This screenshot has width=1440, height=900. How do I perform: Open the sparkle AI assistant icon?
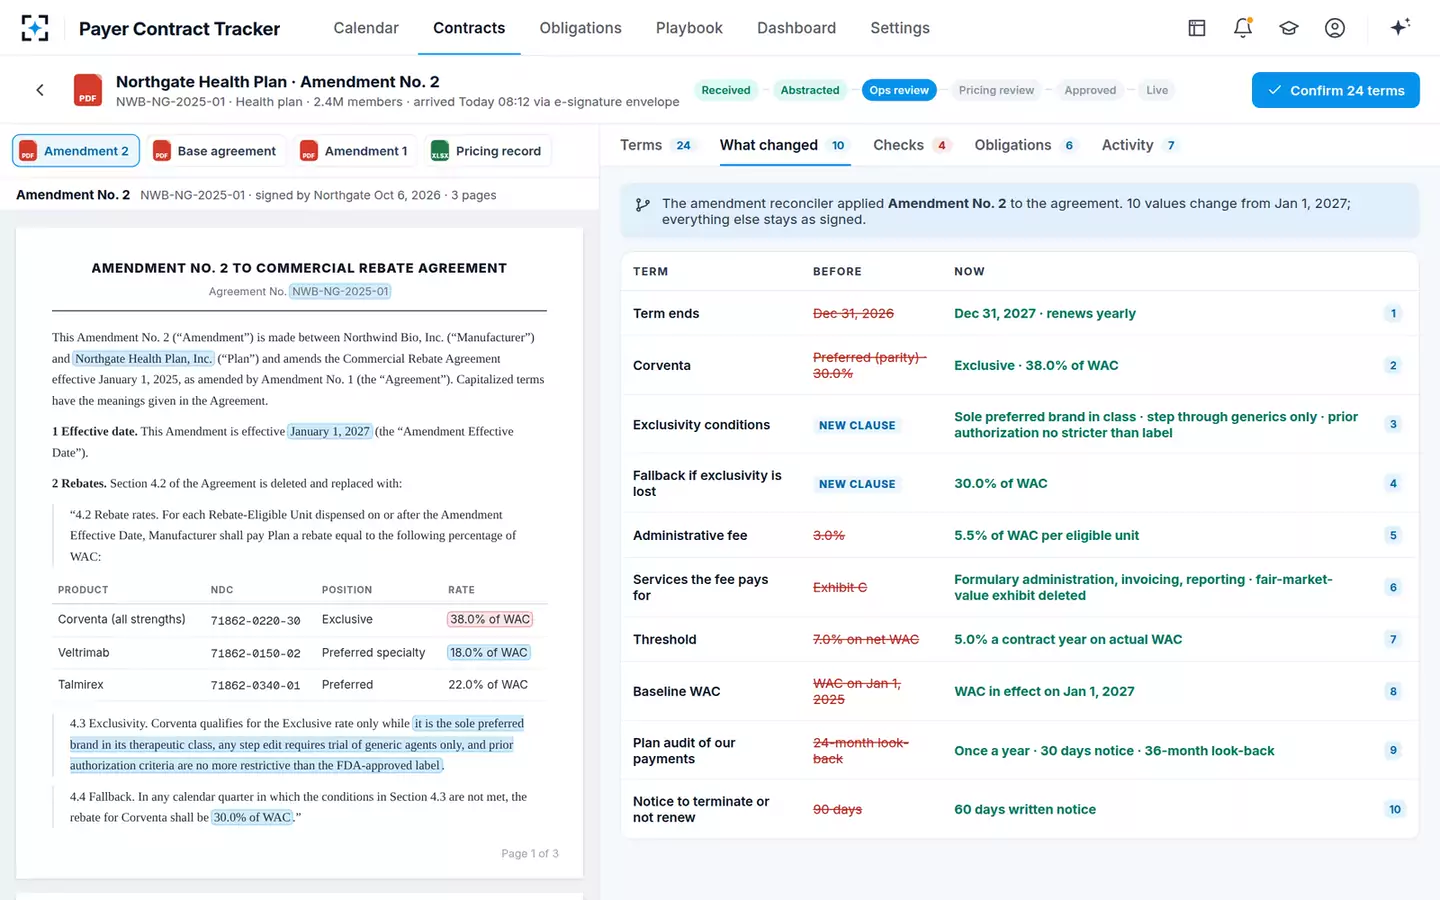[1400, 27]
